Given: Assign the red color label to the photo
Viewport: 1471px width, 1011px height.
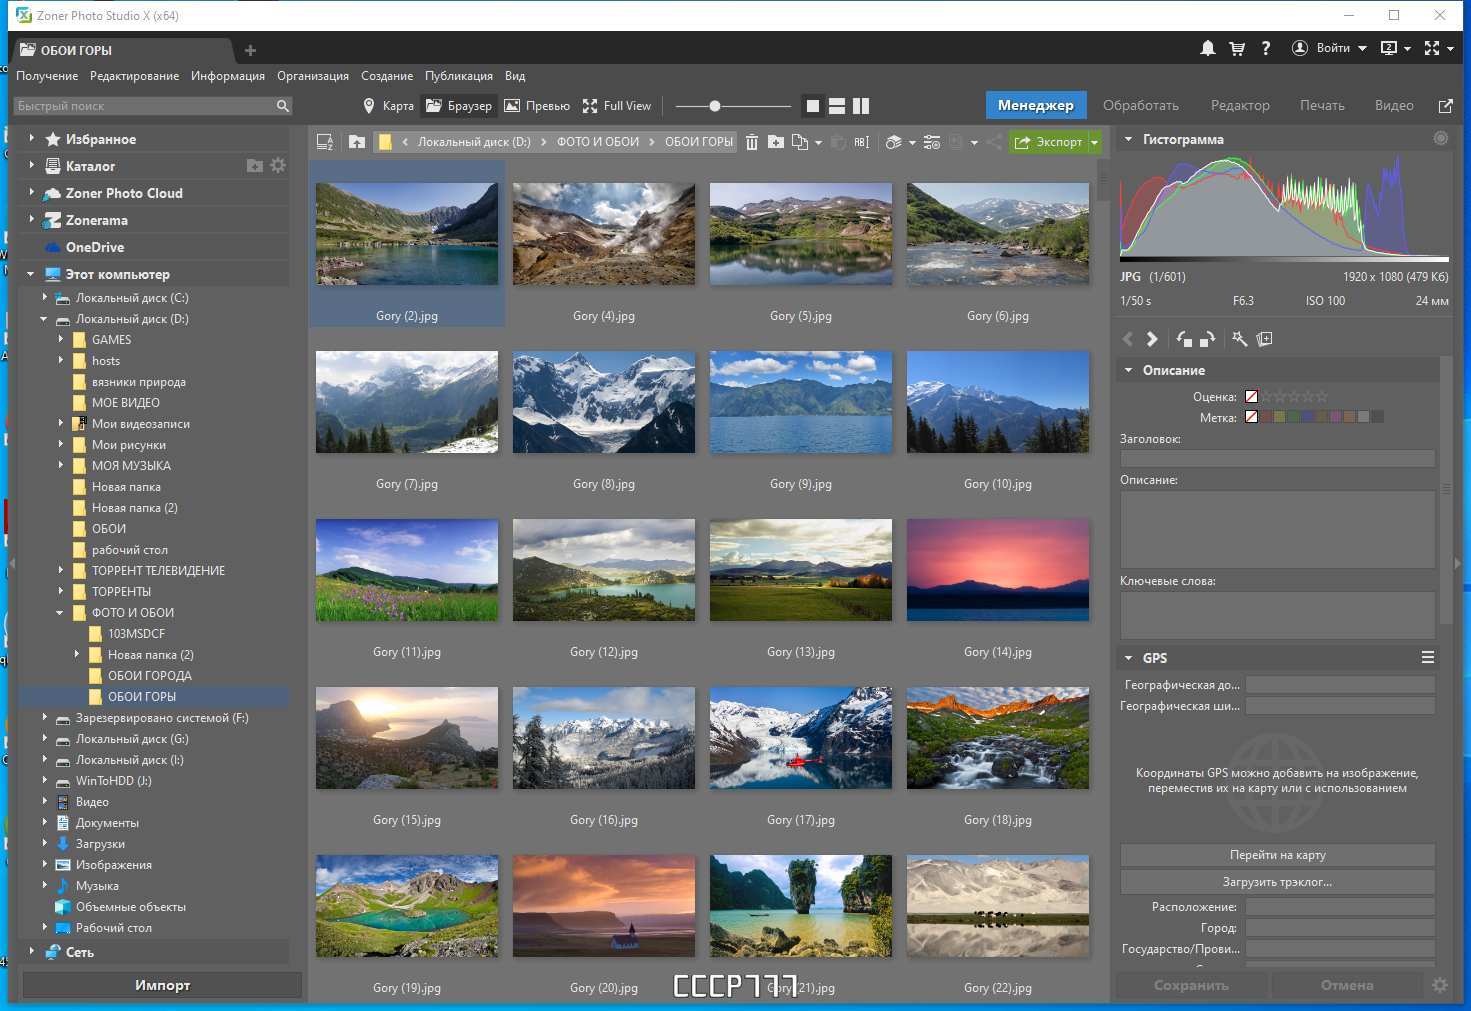Looking at the screenshot, I should [1264, 417].
